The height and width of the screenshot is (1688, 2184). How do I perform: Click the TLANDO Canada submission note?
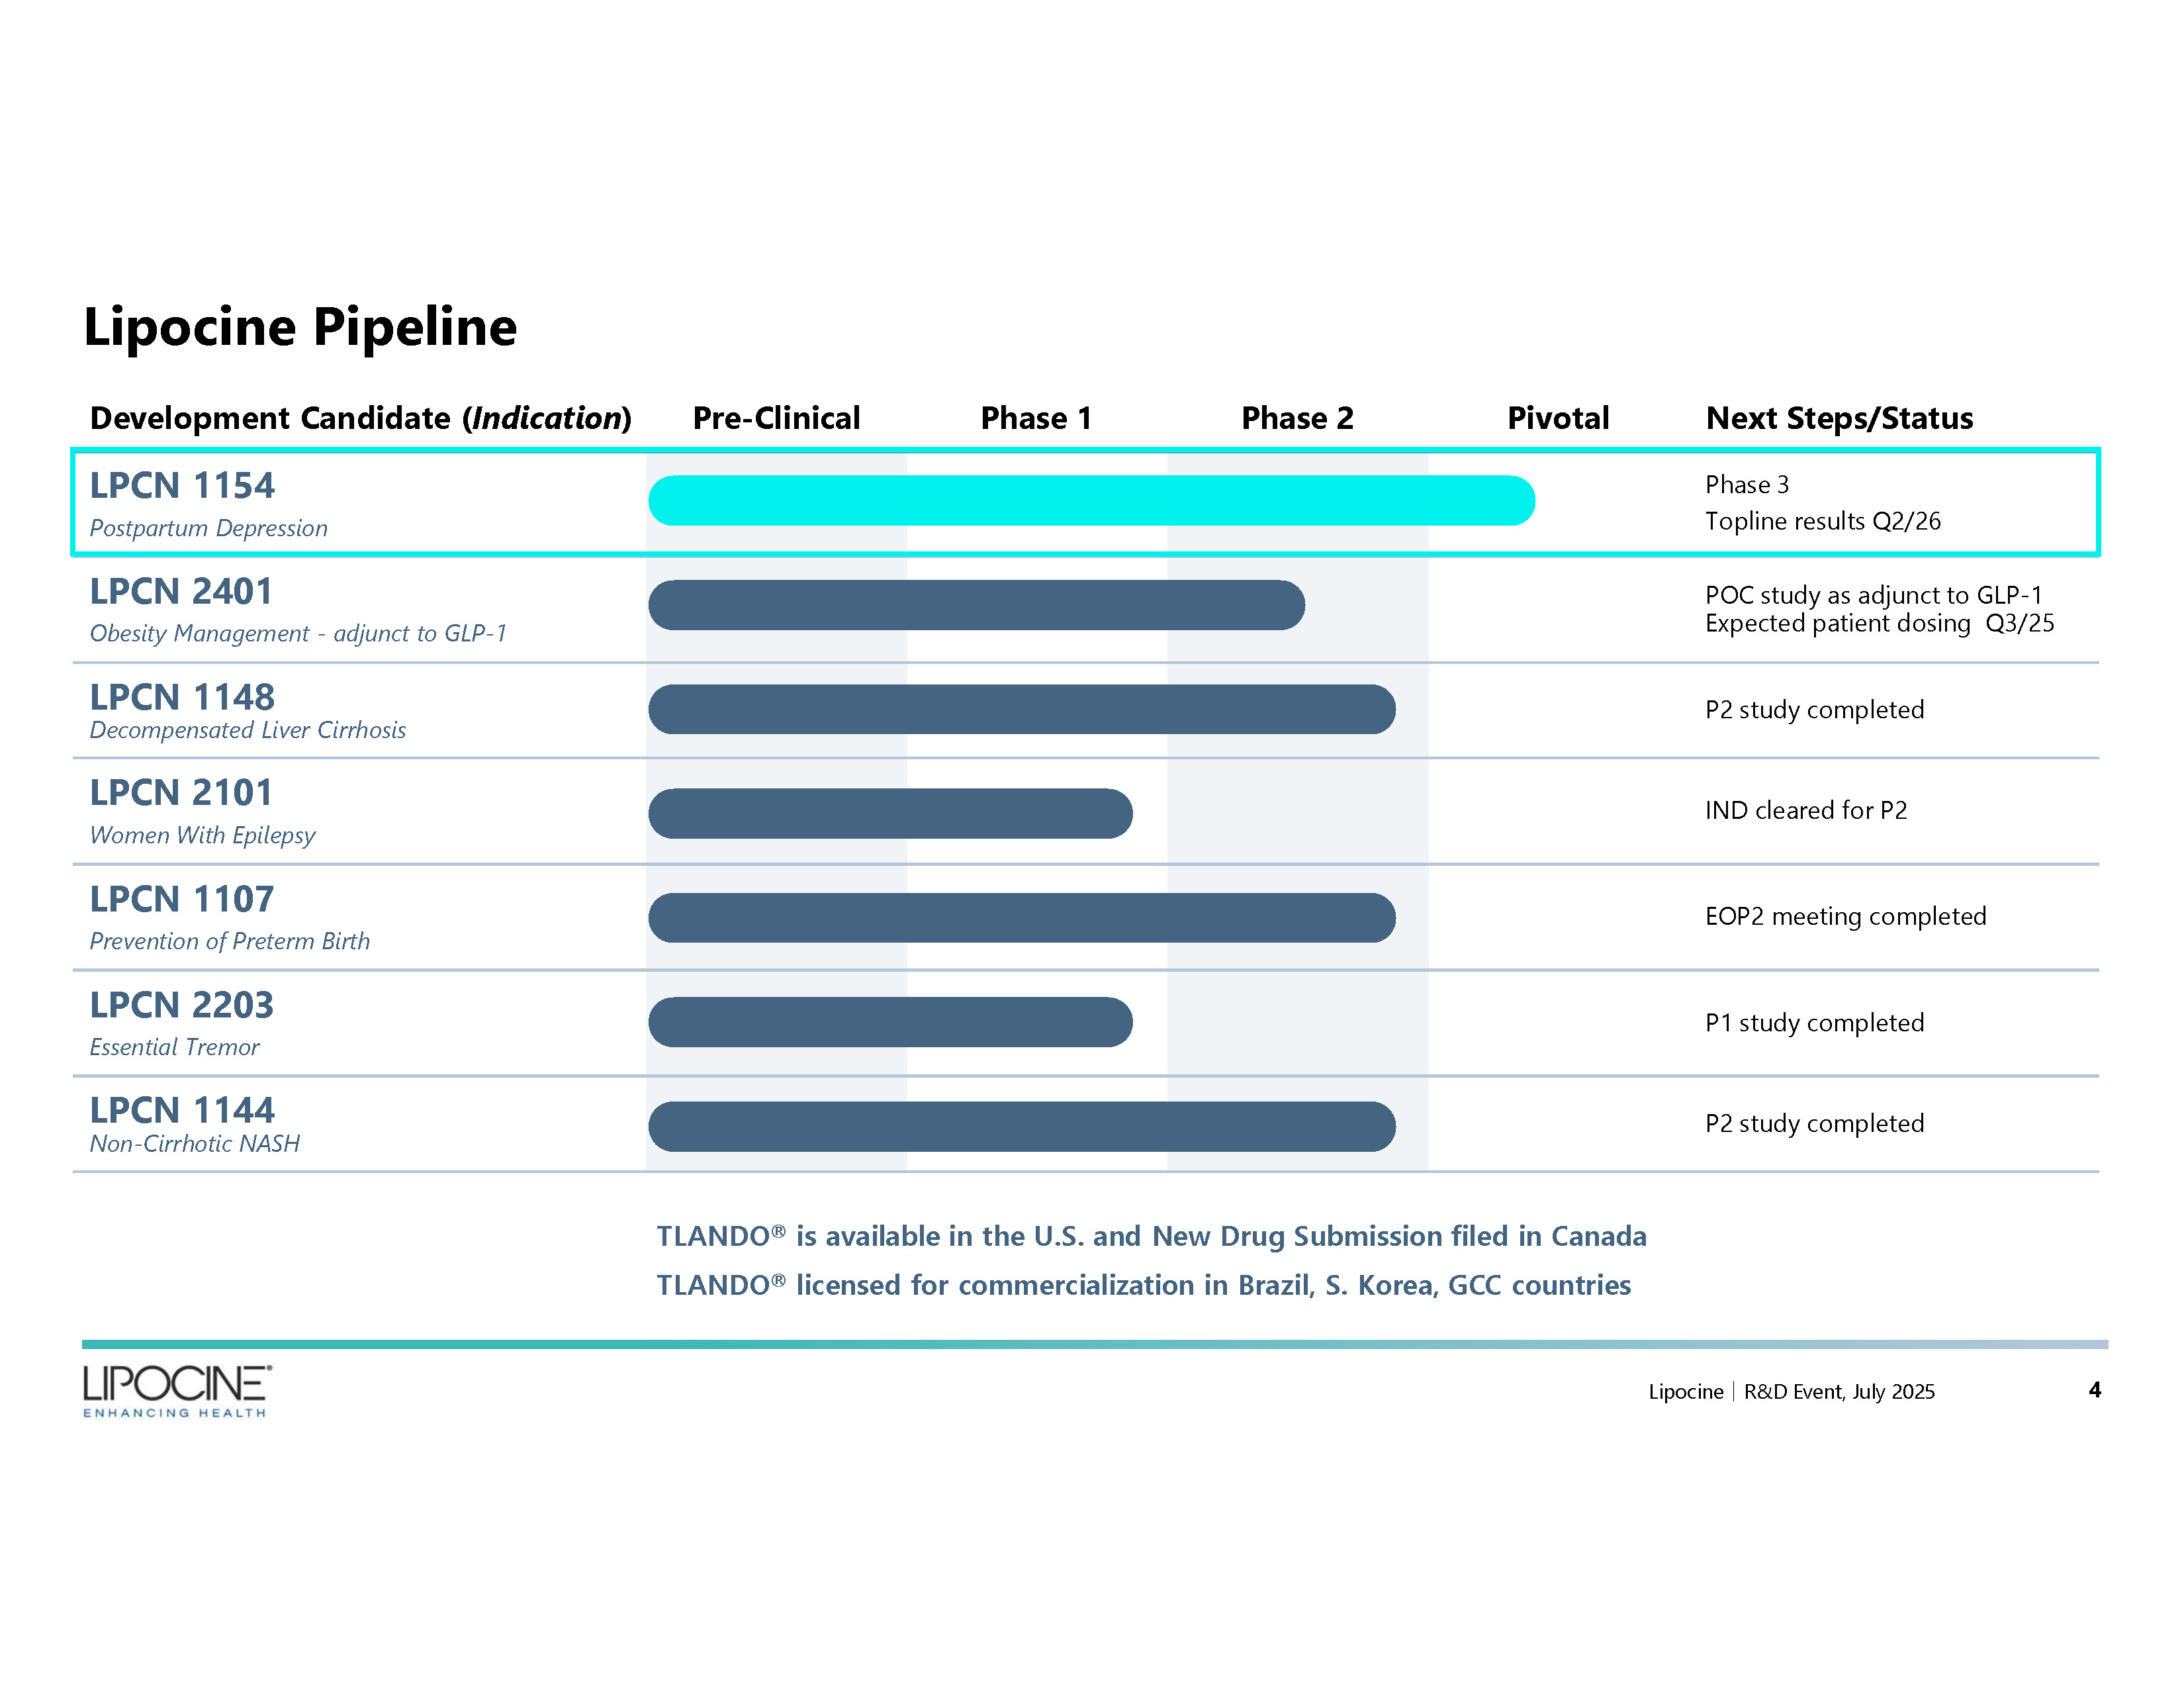click(x=1151, y=1236)
